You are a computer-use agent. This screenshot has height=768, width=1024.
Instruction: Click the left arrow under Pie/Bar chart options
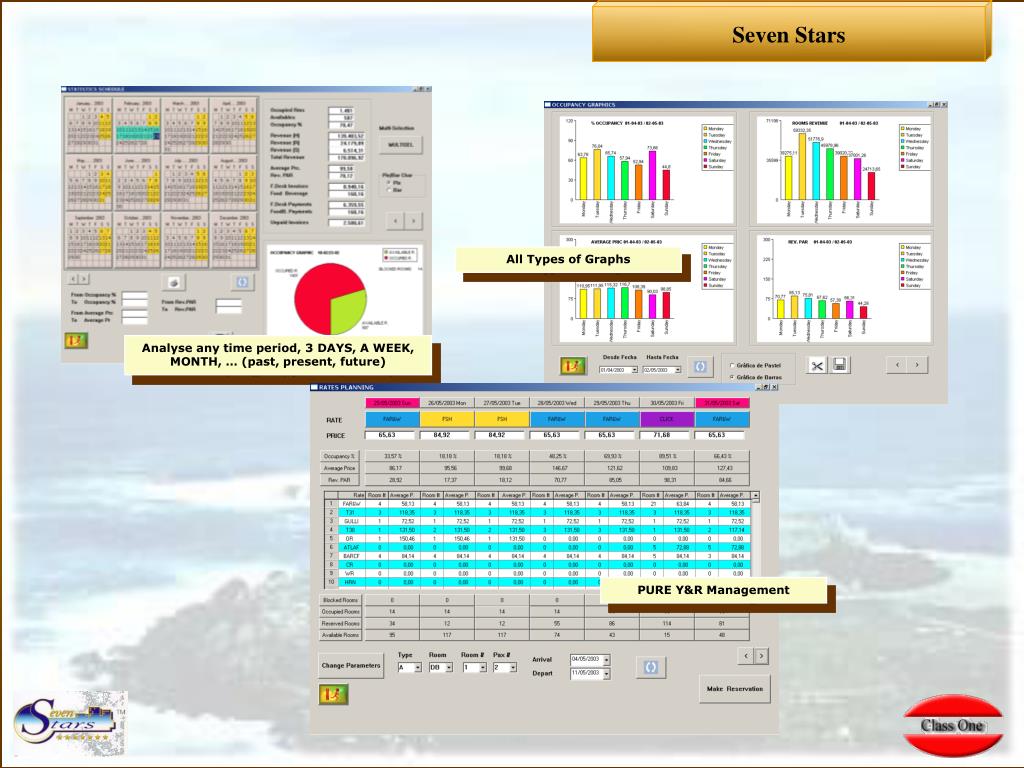pos(395,221)
